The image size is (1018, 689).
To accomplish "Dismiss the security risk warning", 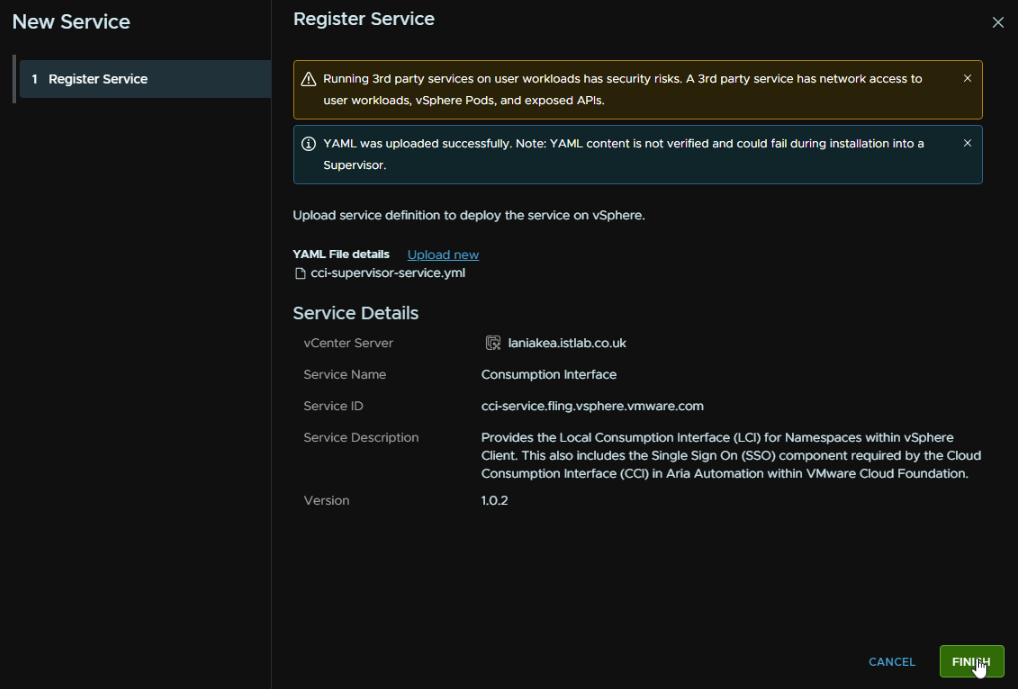I will pyautogui.click(x=967, y=79).
